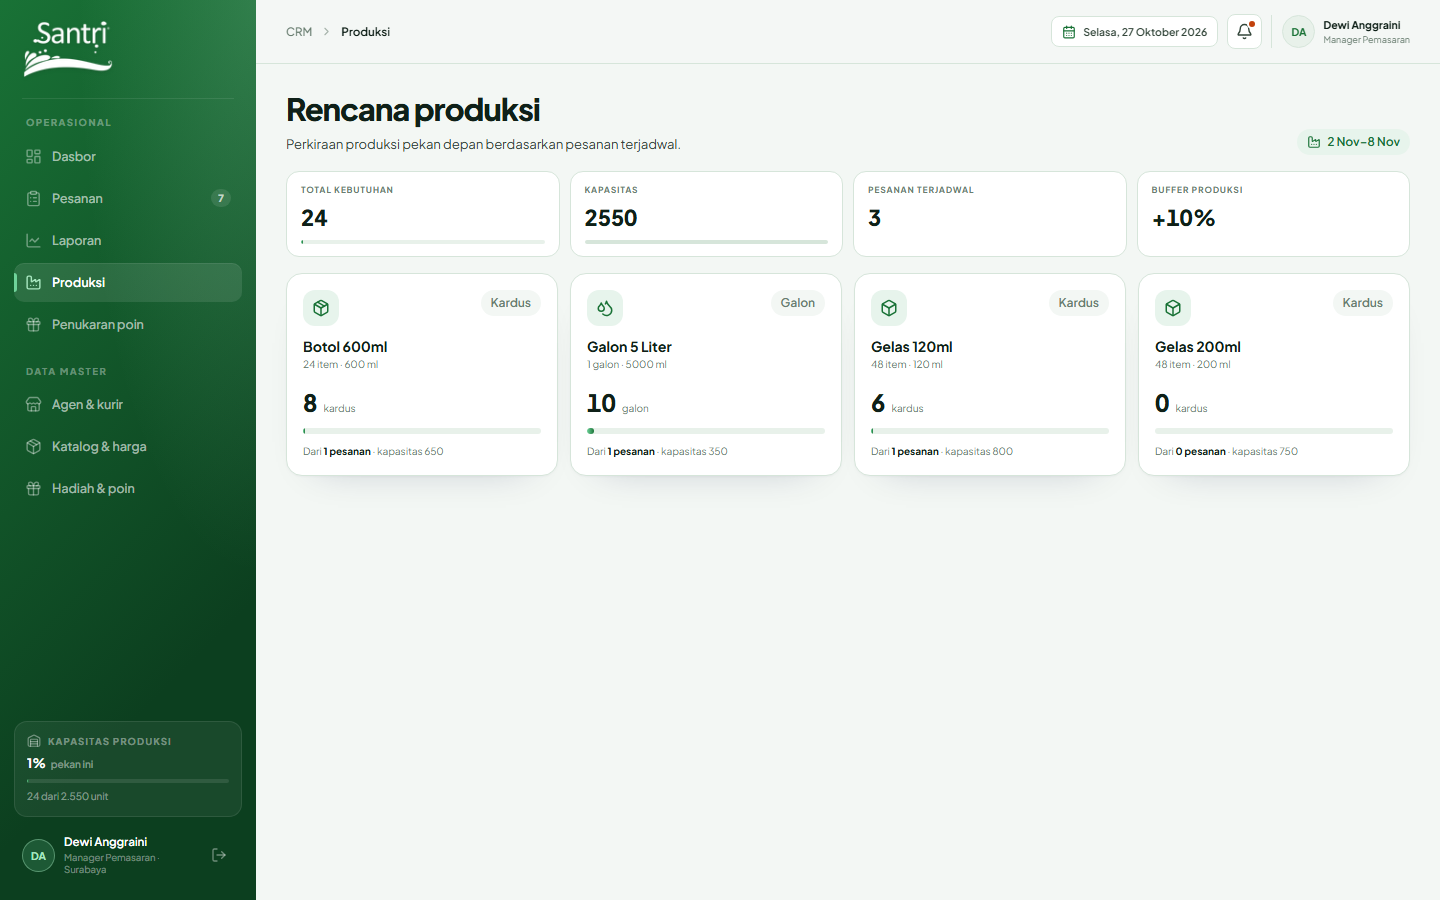Click the Kardus tag on Gelas 200ml card

[1363, 303]
